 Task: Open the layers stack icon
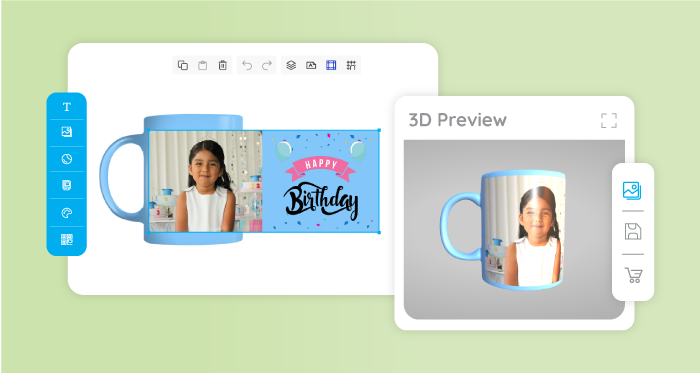tap(291, 65)
